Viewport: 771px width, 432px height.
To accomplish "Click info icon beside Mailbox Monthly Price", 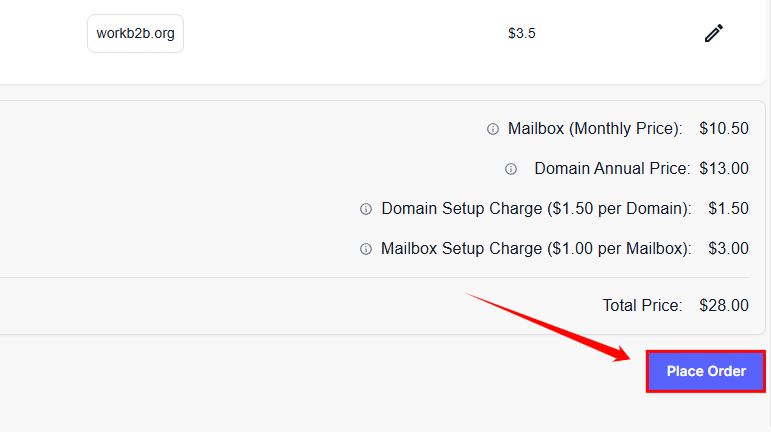I will tap(492, 129).
